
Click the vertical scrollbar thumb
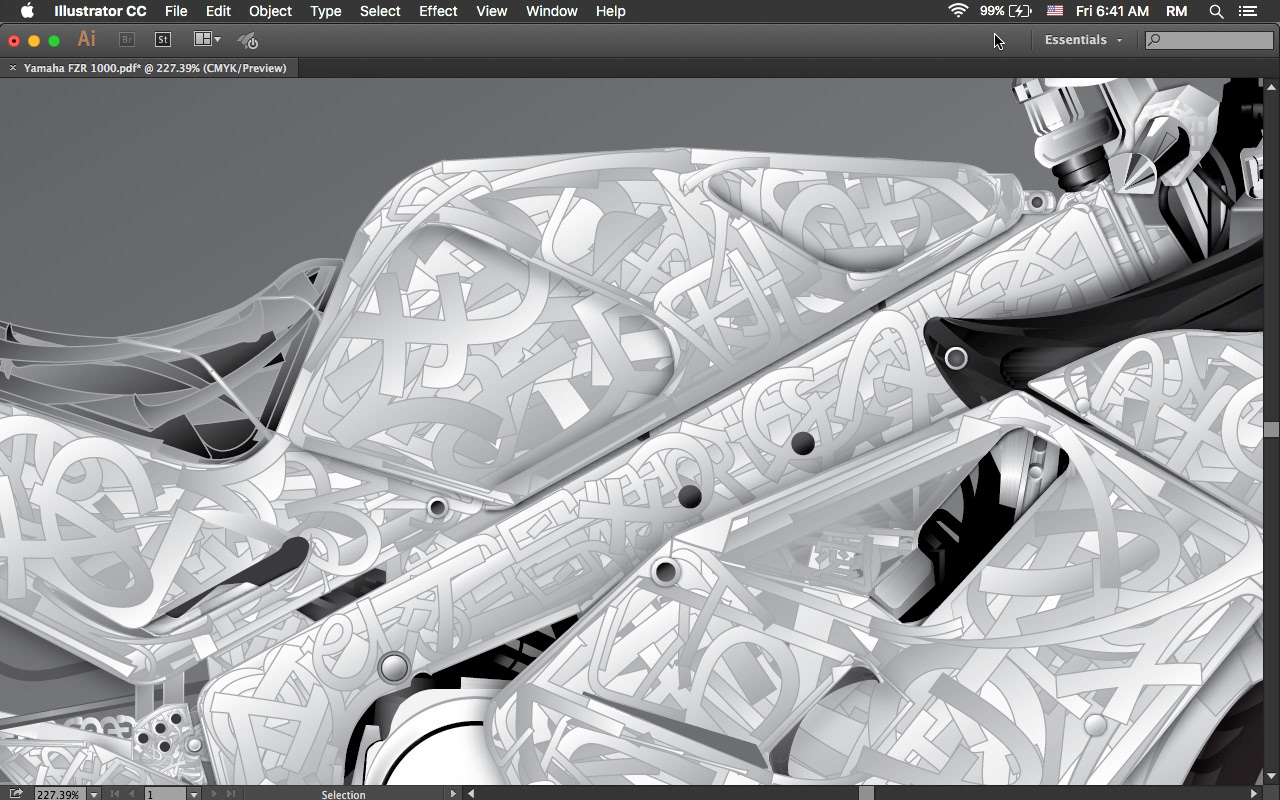tap(1271, 429)
